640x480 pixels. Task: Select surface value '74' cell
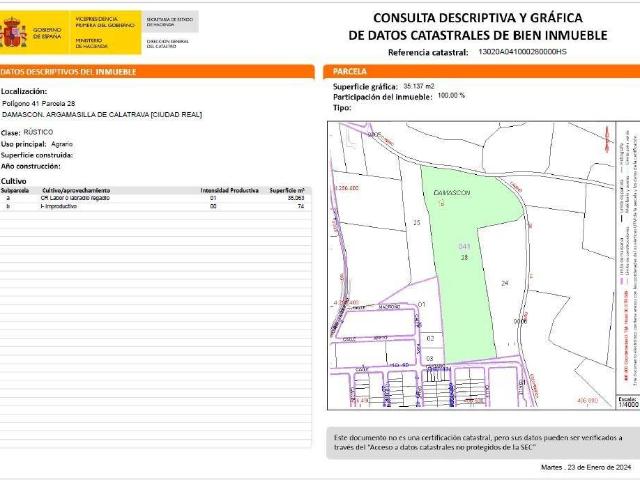coord(301,207)
